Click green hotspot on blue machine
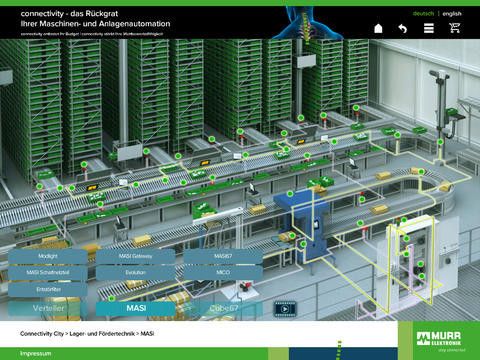The width and height of the screenshot is (480, 360). (x=290, y=193)
